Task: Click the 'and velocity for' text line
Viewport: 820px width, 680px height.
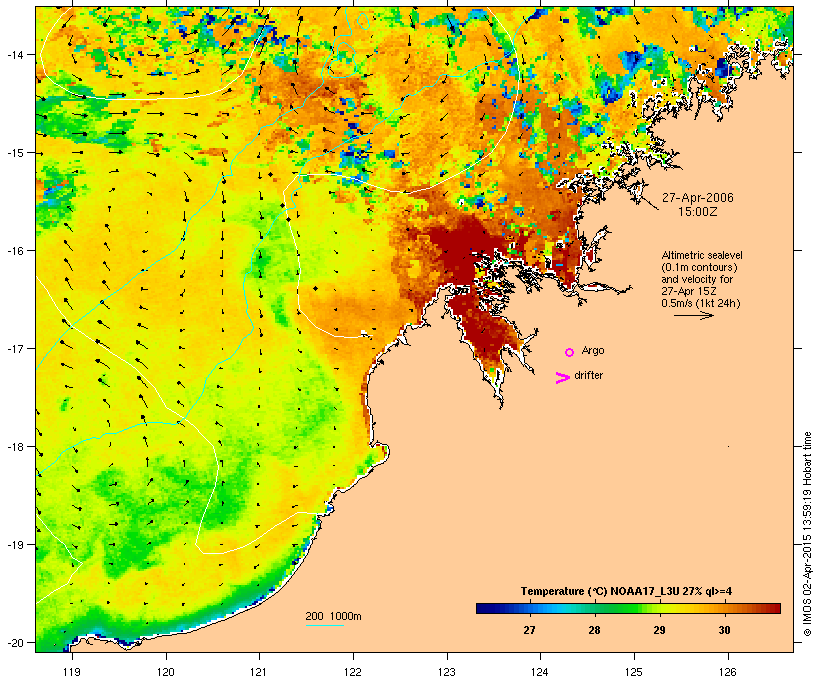Action: click(697, 279)
